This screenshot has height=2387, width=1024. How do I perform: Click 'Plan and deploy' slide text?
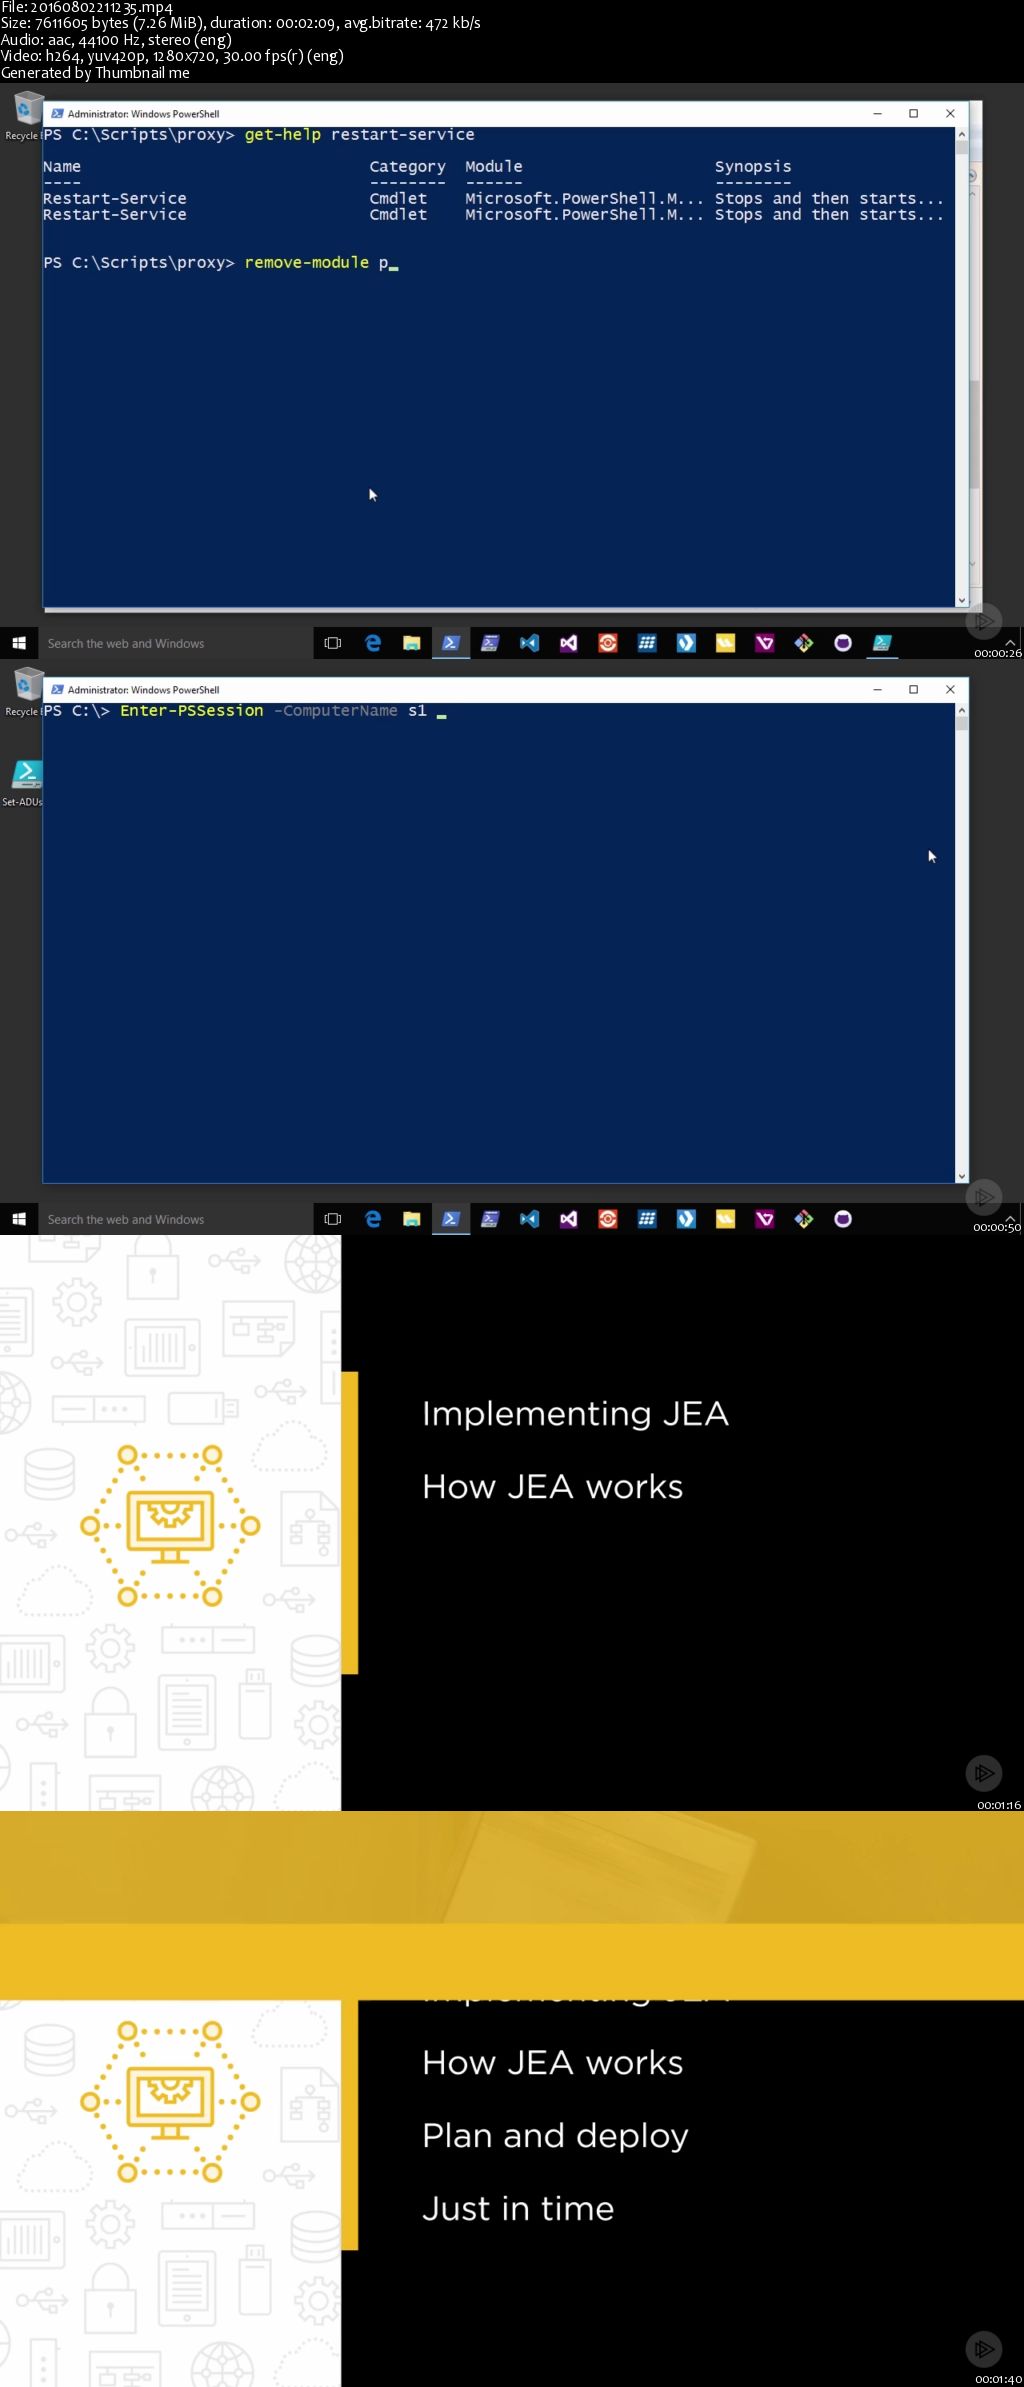(555, 2136)
